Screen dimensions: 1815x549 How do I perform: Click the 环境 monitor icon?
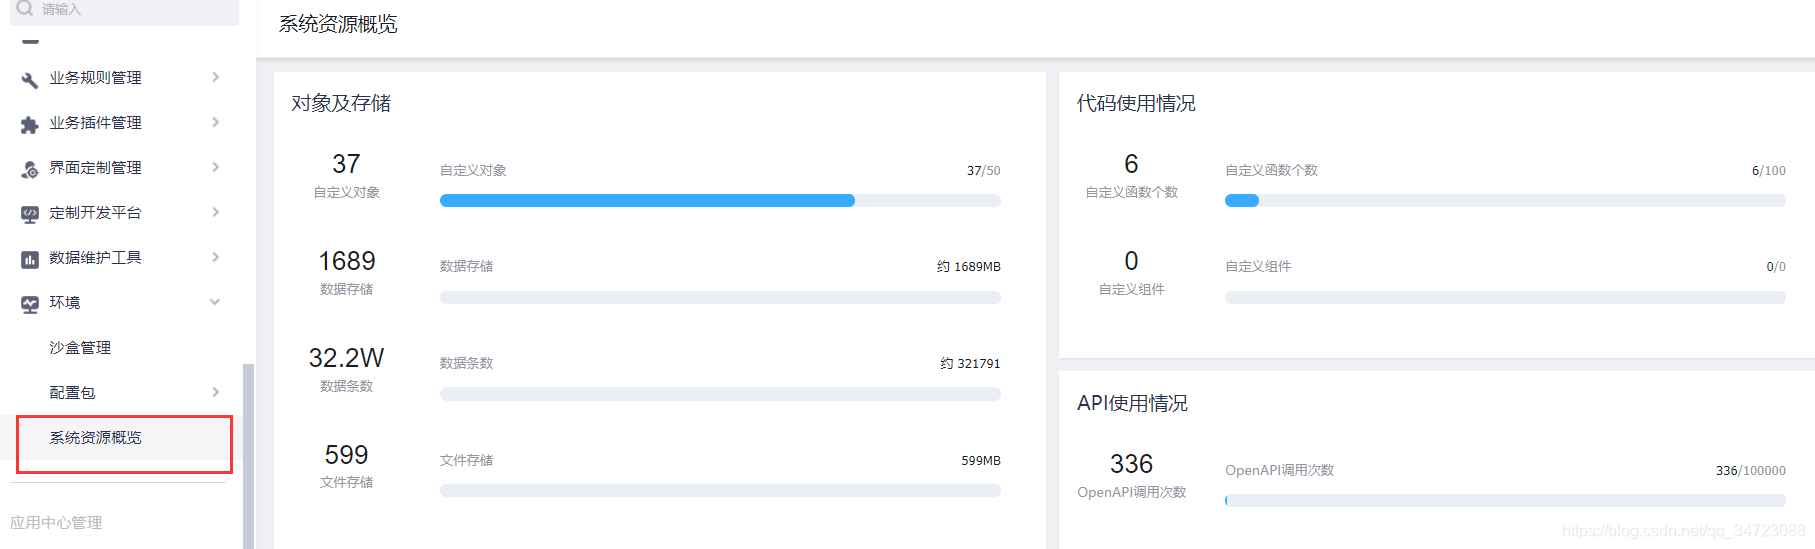(x=30, y=304)
